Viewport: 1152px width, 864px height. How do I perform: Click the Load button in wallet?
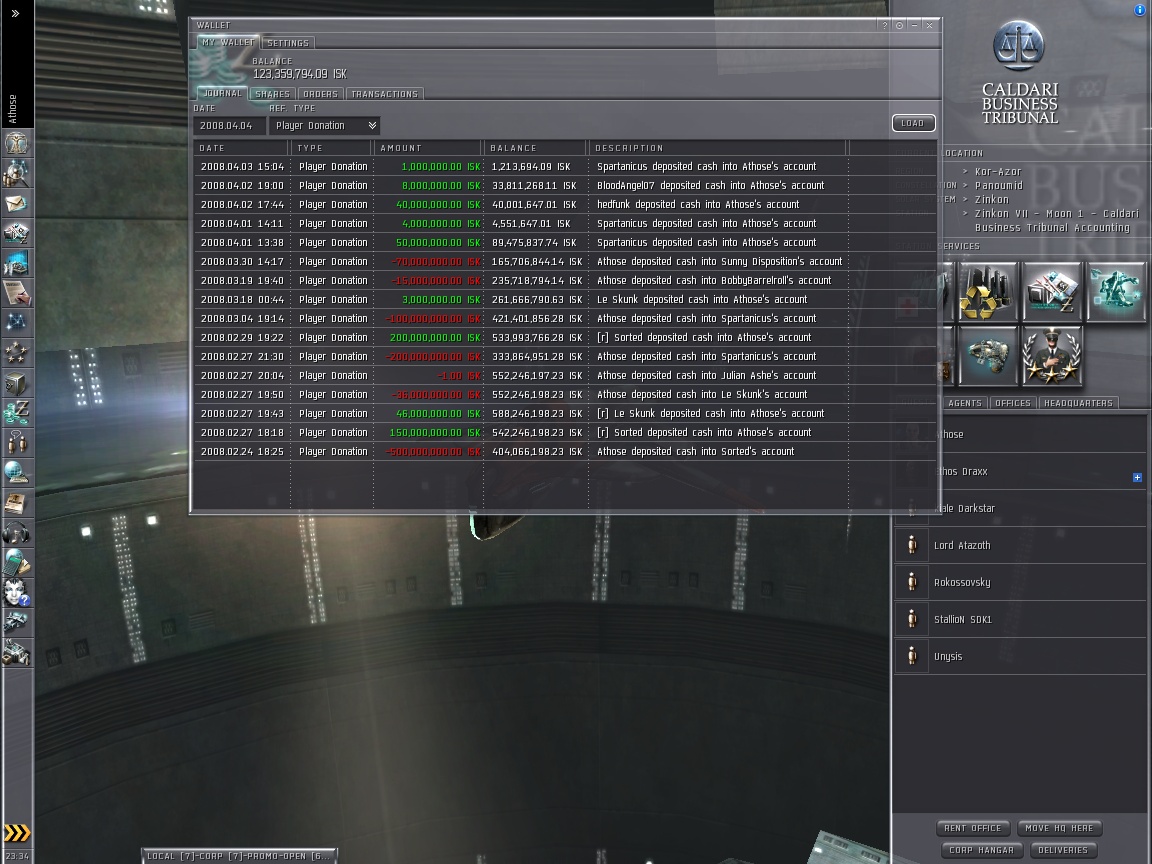(913, 123)
